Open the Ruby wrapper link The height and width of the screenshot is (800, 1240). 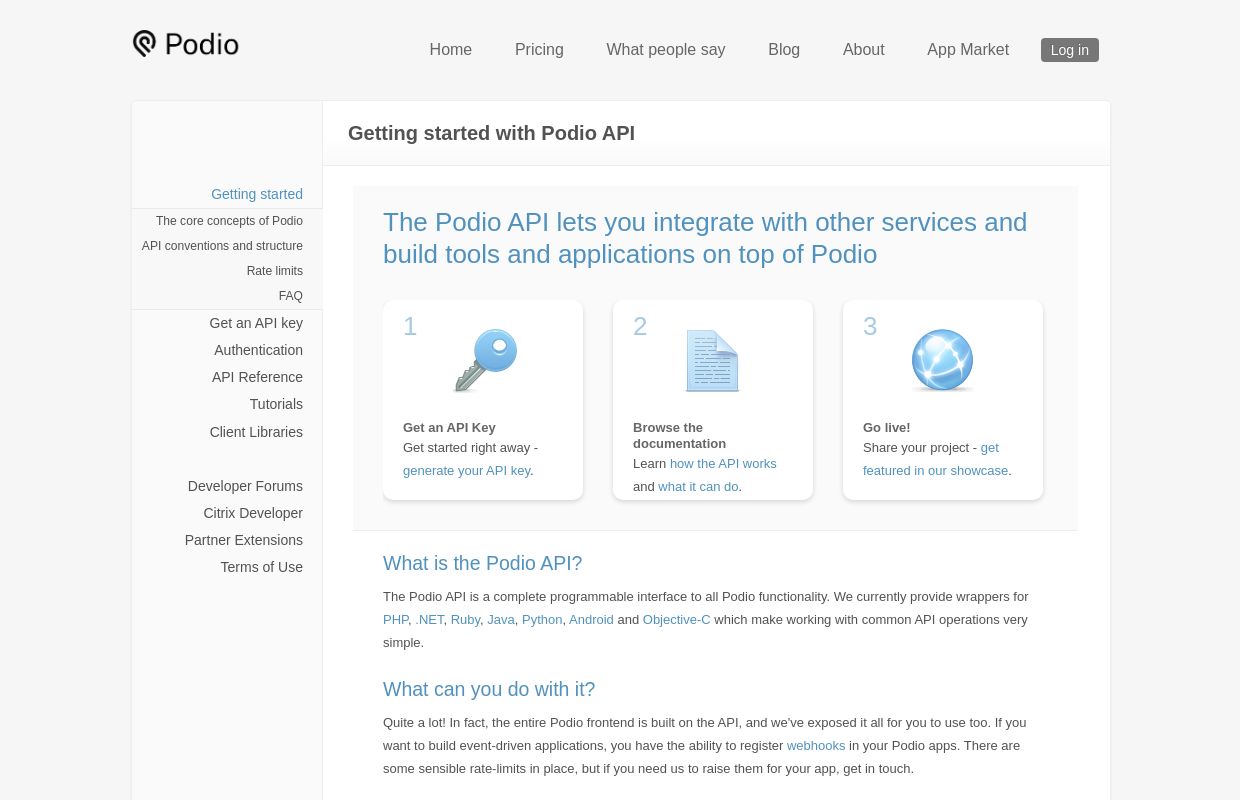(x=465, y=620)
